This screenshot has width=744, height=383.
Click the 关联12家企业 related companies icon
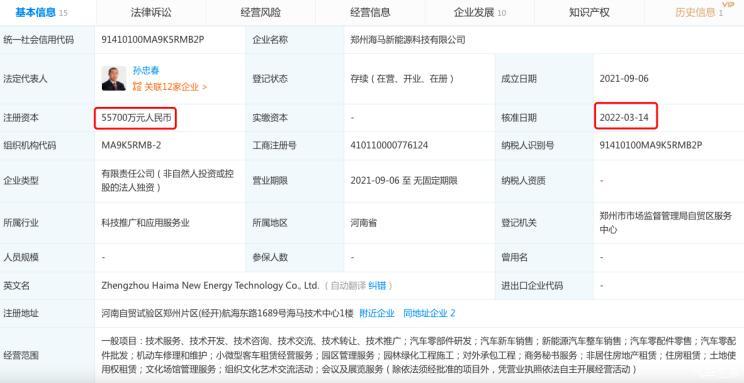coord(137,87)
